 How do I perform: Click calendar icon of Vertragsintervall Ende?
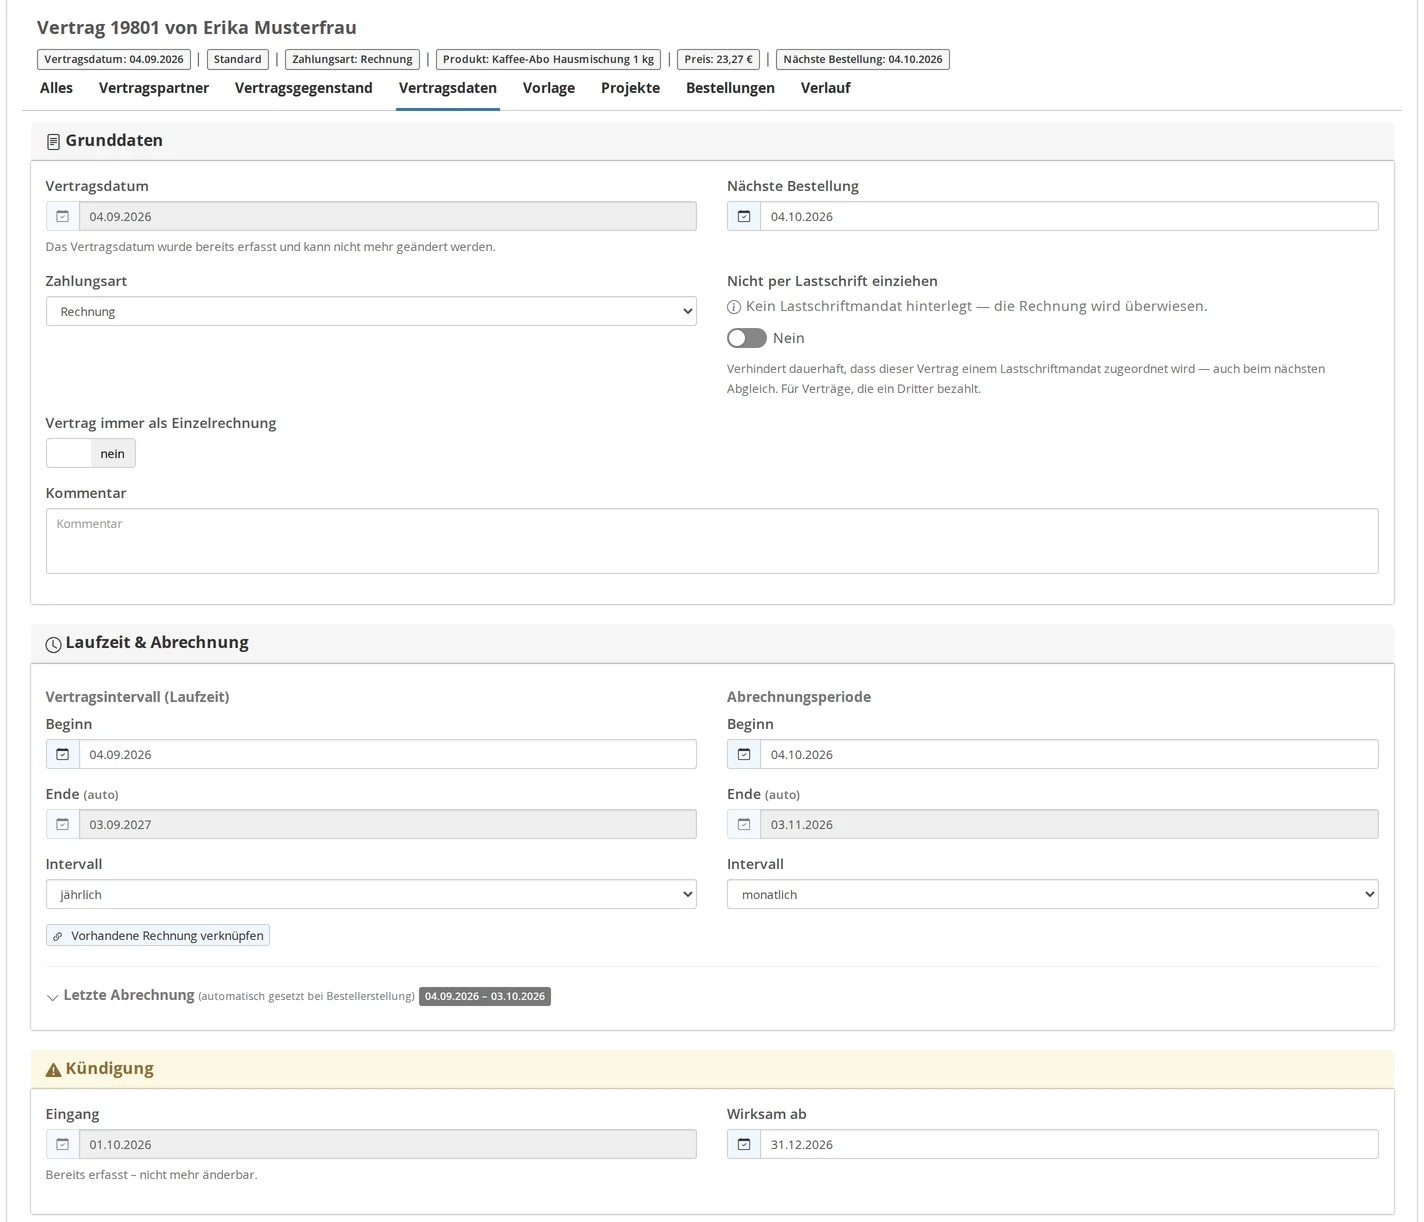click(62, 824)
